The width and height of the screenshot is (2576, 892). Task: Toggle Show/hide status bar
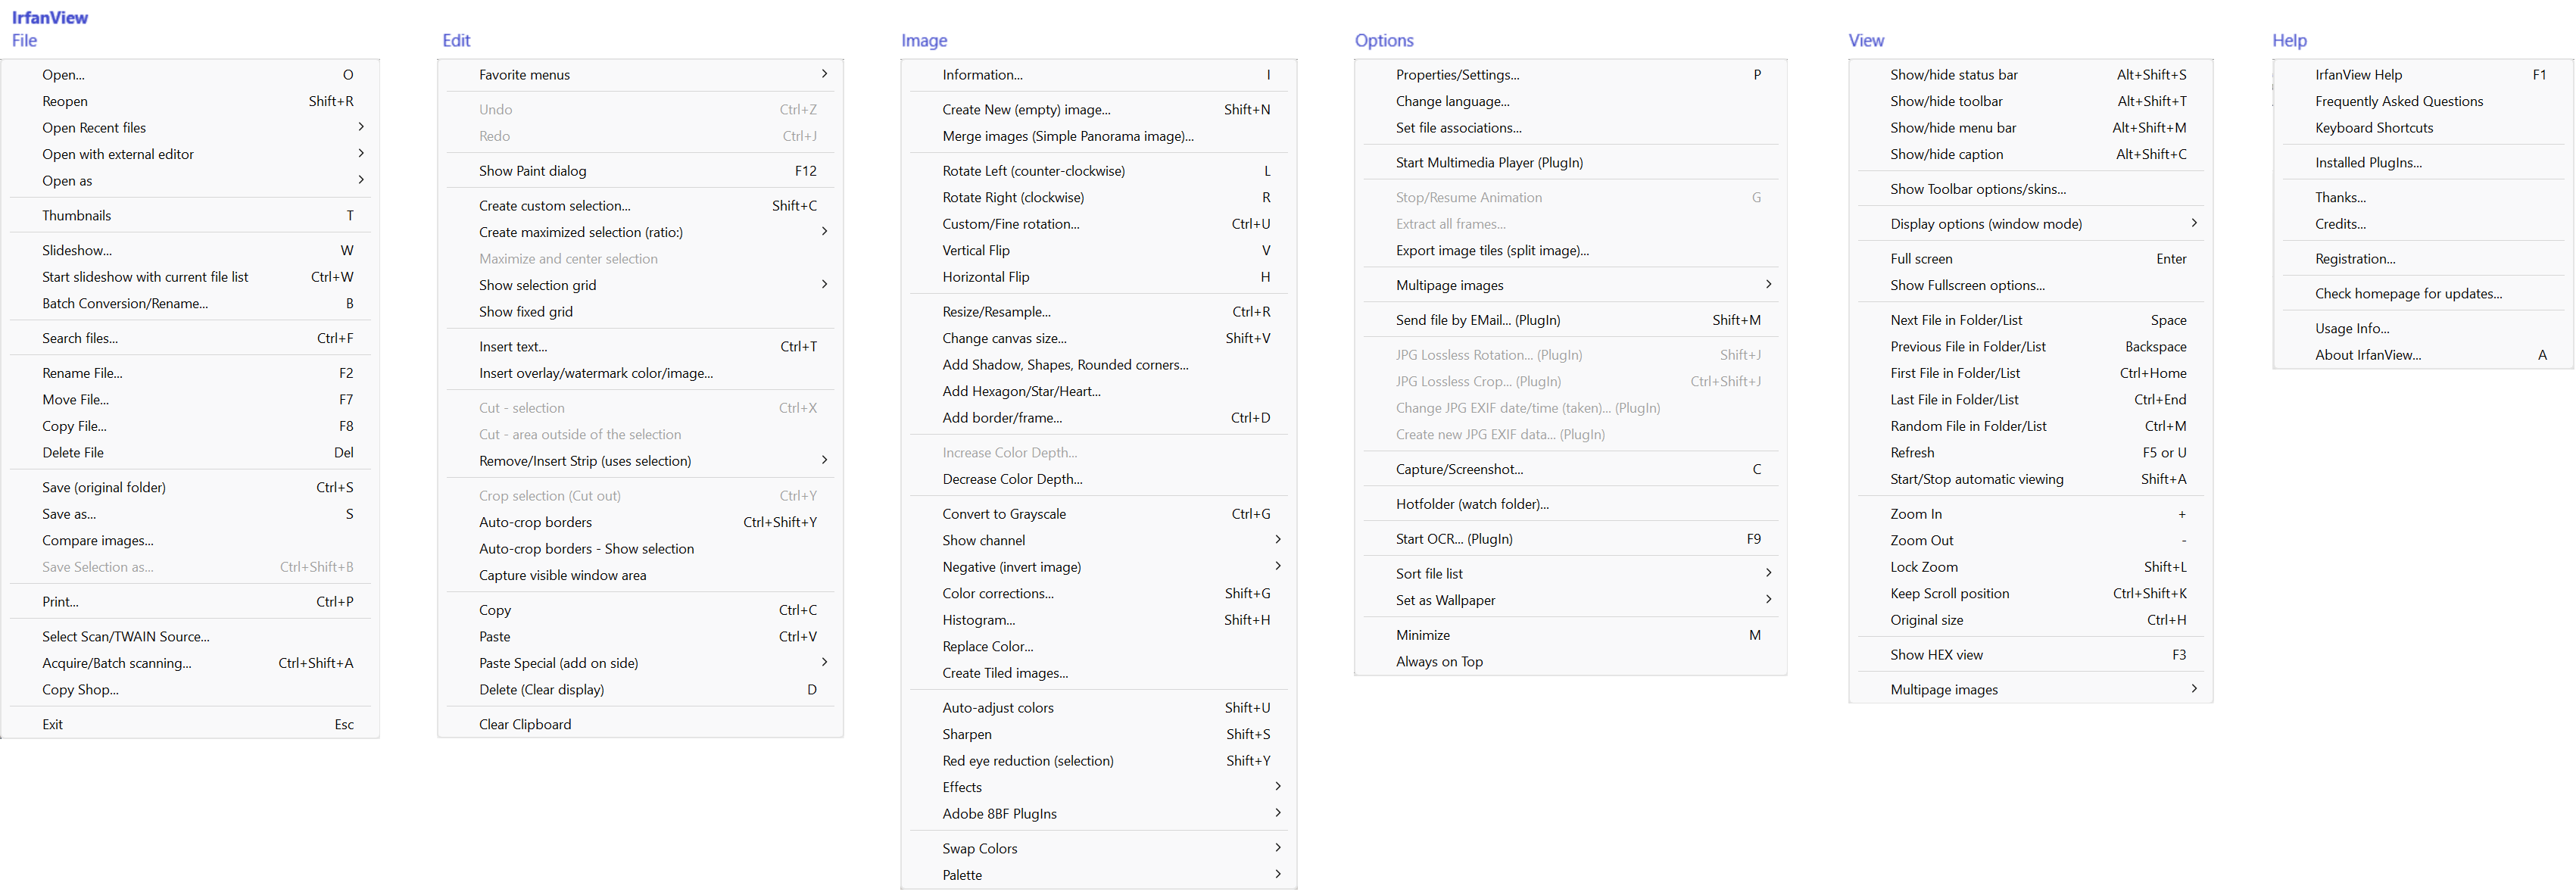tap(1953, 75)
